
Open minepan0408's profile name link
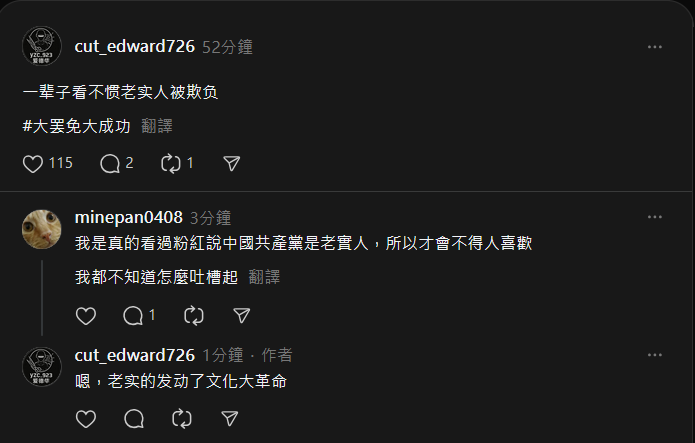coord(129,217)
